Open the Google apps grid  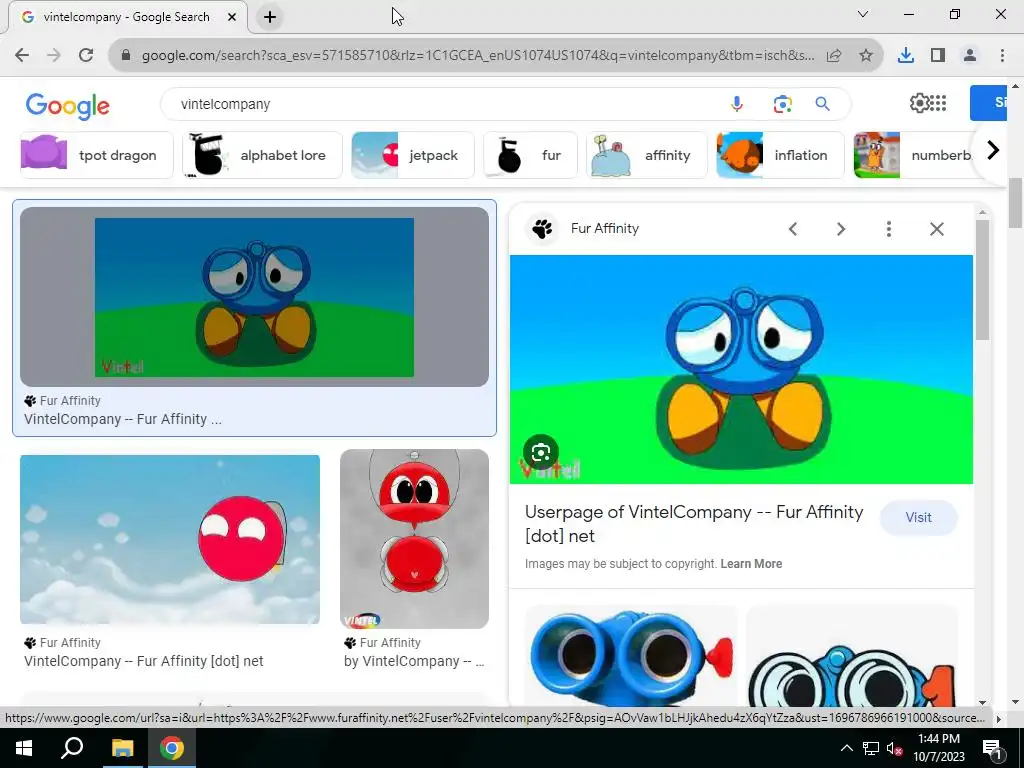tap(938, 103)
